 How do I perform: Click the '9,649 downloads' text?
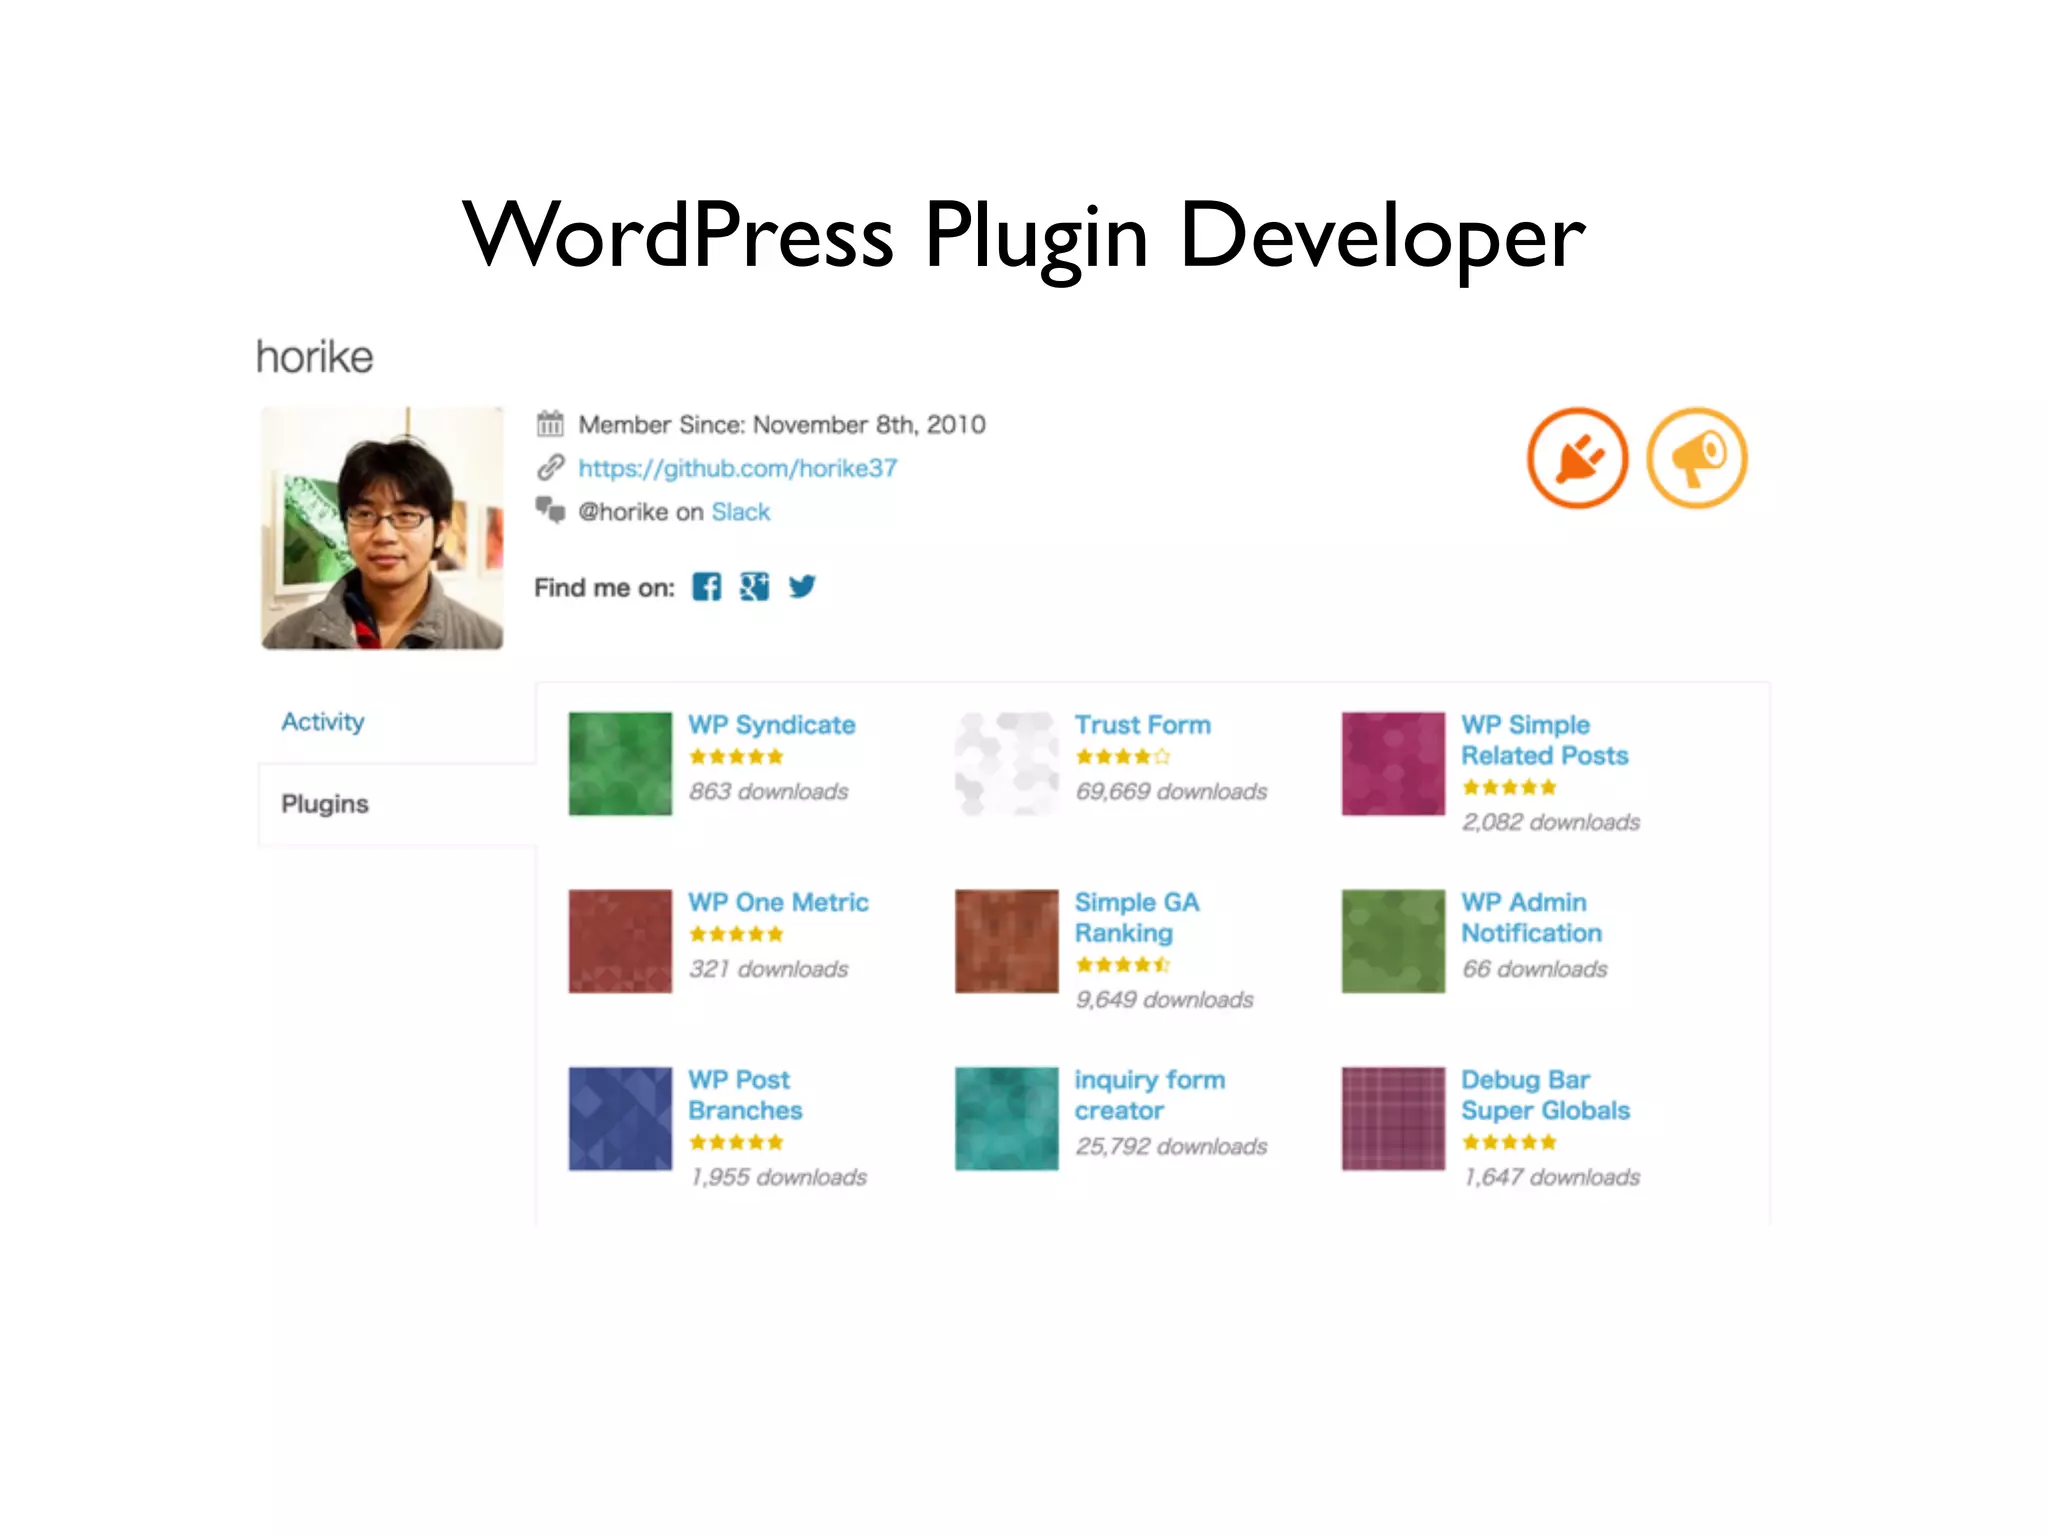click(x=1164, y=1000)
